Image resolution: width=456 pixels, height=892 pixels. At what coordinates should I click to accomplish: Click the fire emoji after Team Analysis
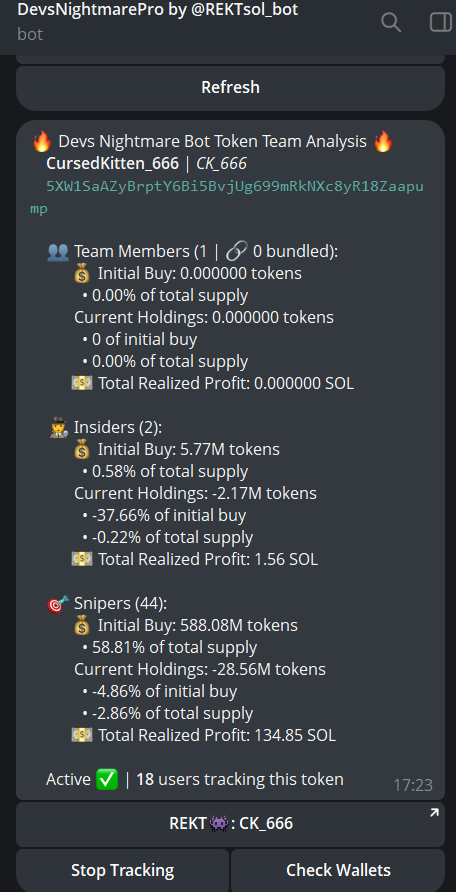point(383,142)
